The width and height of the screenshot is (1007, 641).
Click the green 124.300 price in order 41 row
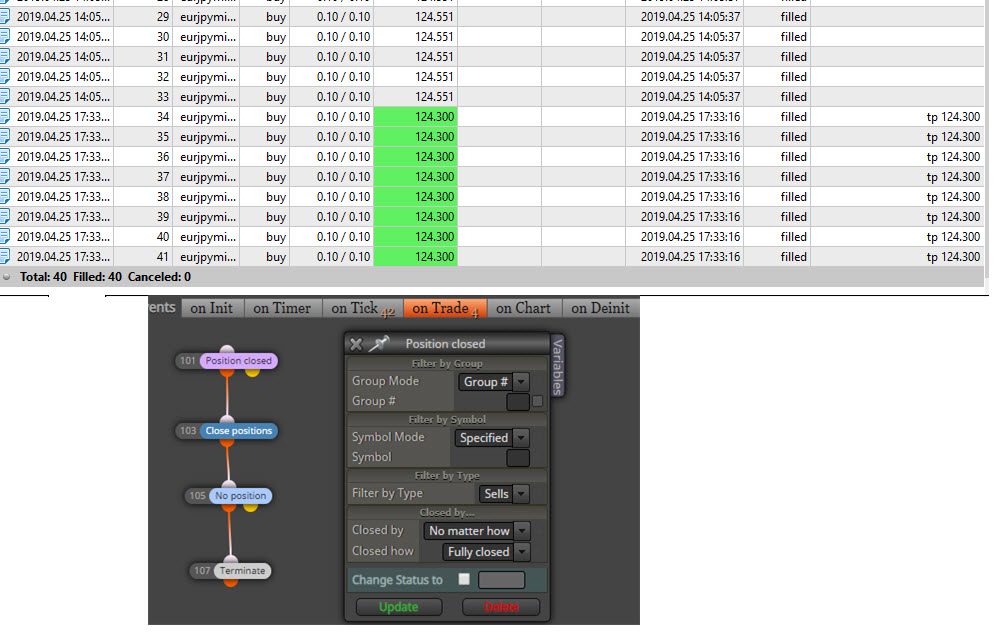pos(416,257)
